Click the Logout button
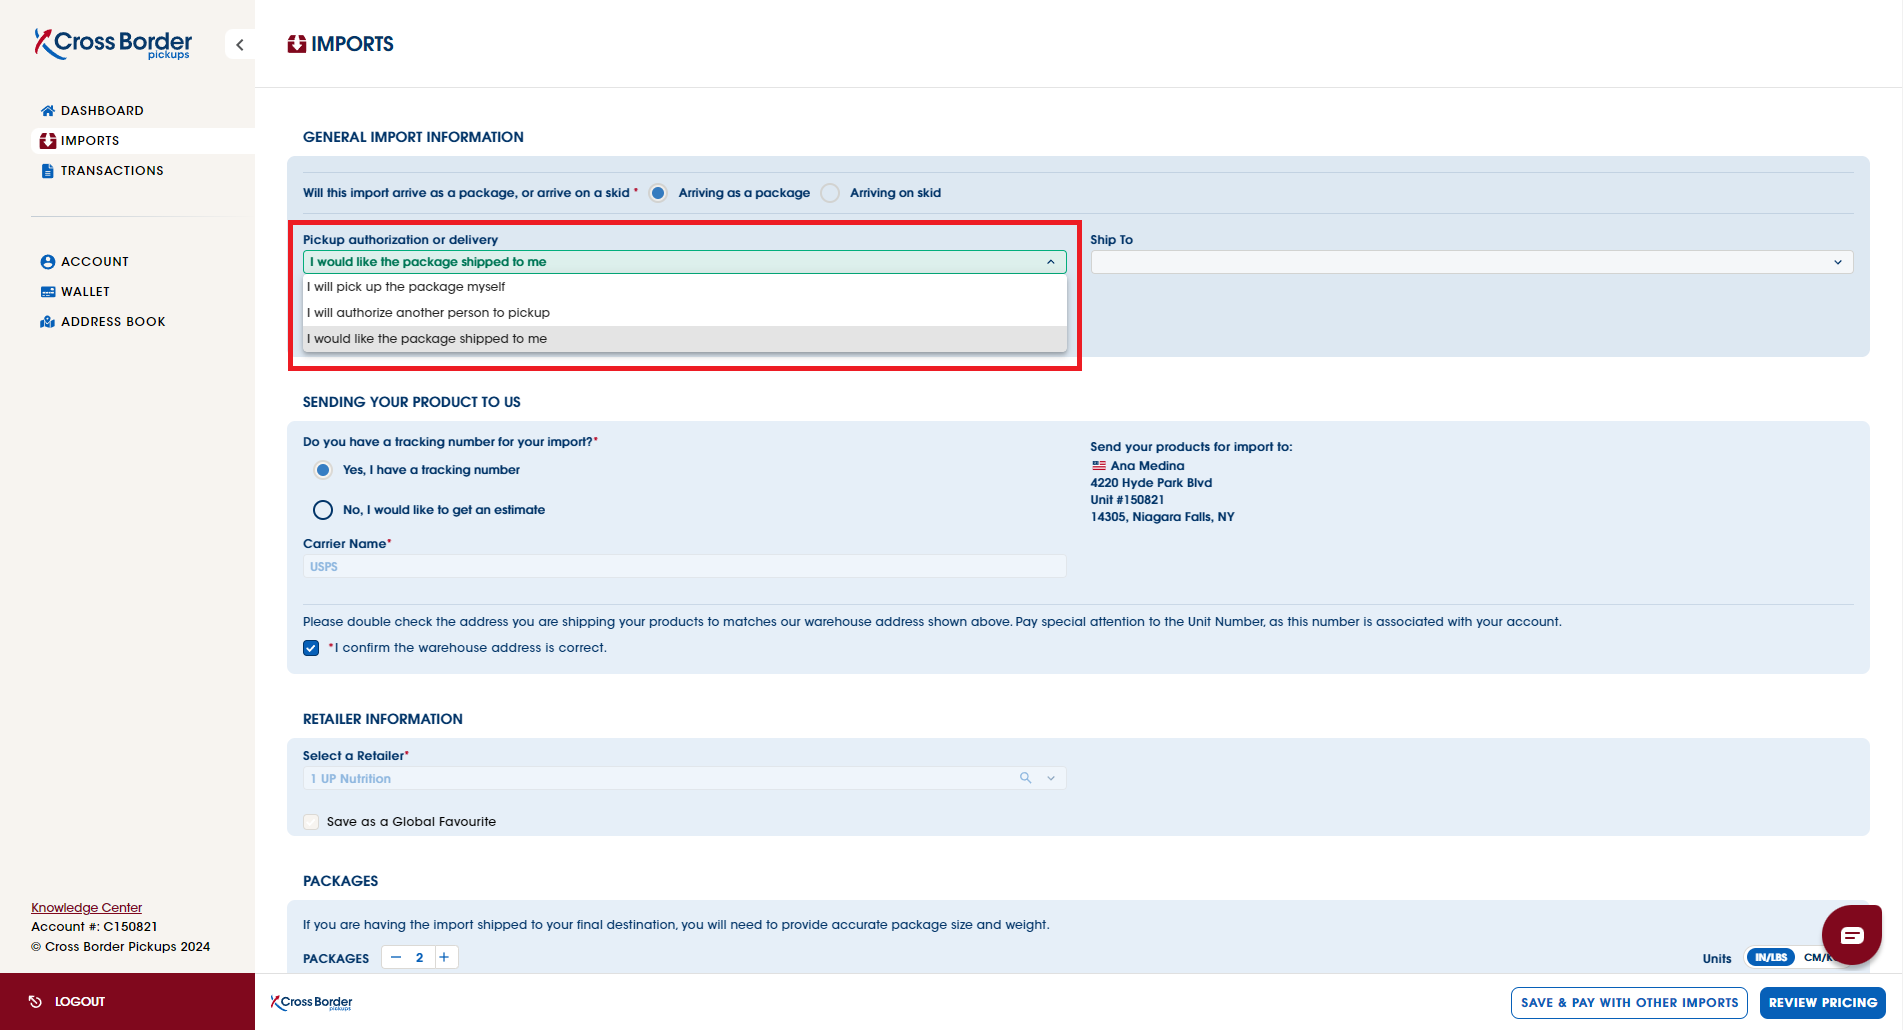The image size is (1903, 1030). pyautogui.click(x=127, y=1002)
